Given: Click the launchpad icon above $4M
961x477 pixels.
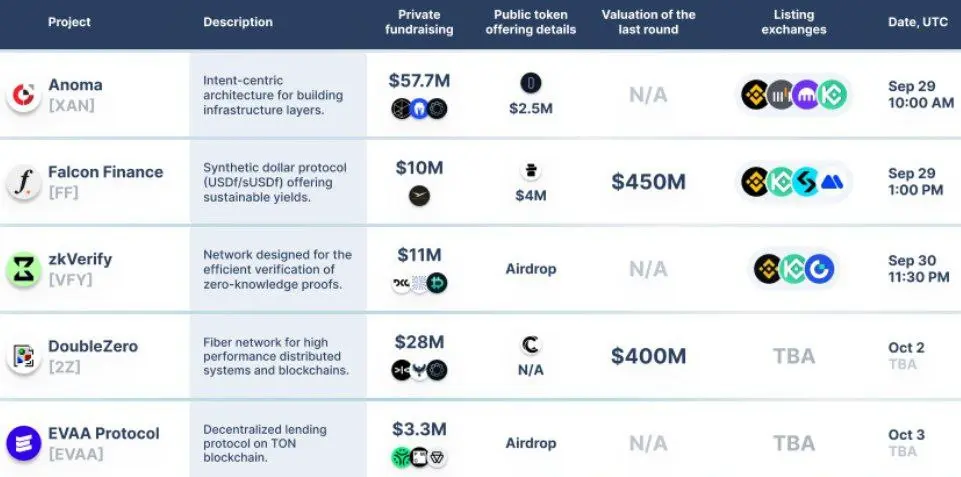Looking at the screenshot, I should pyautogui.click(x=531, y=170).
